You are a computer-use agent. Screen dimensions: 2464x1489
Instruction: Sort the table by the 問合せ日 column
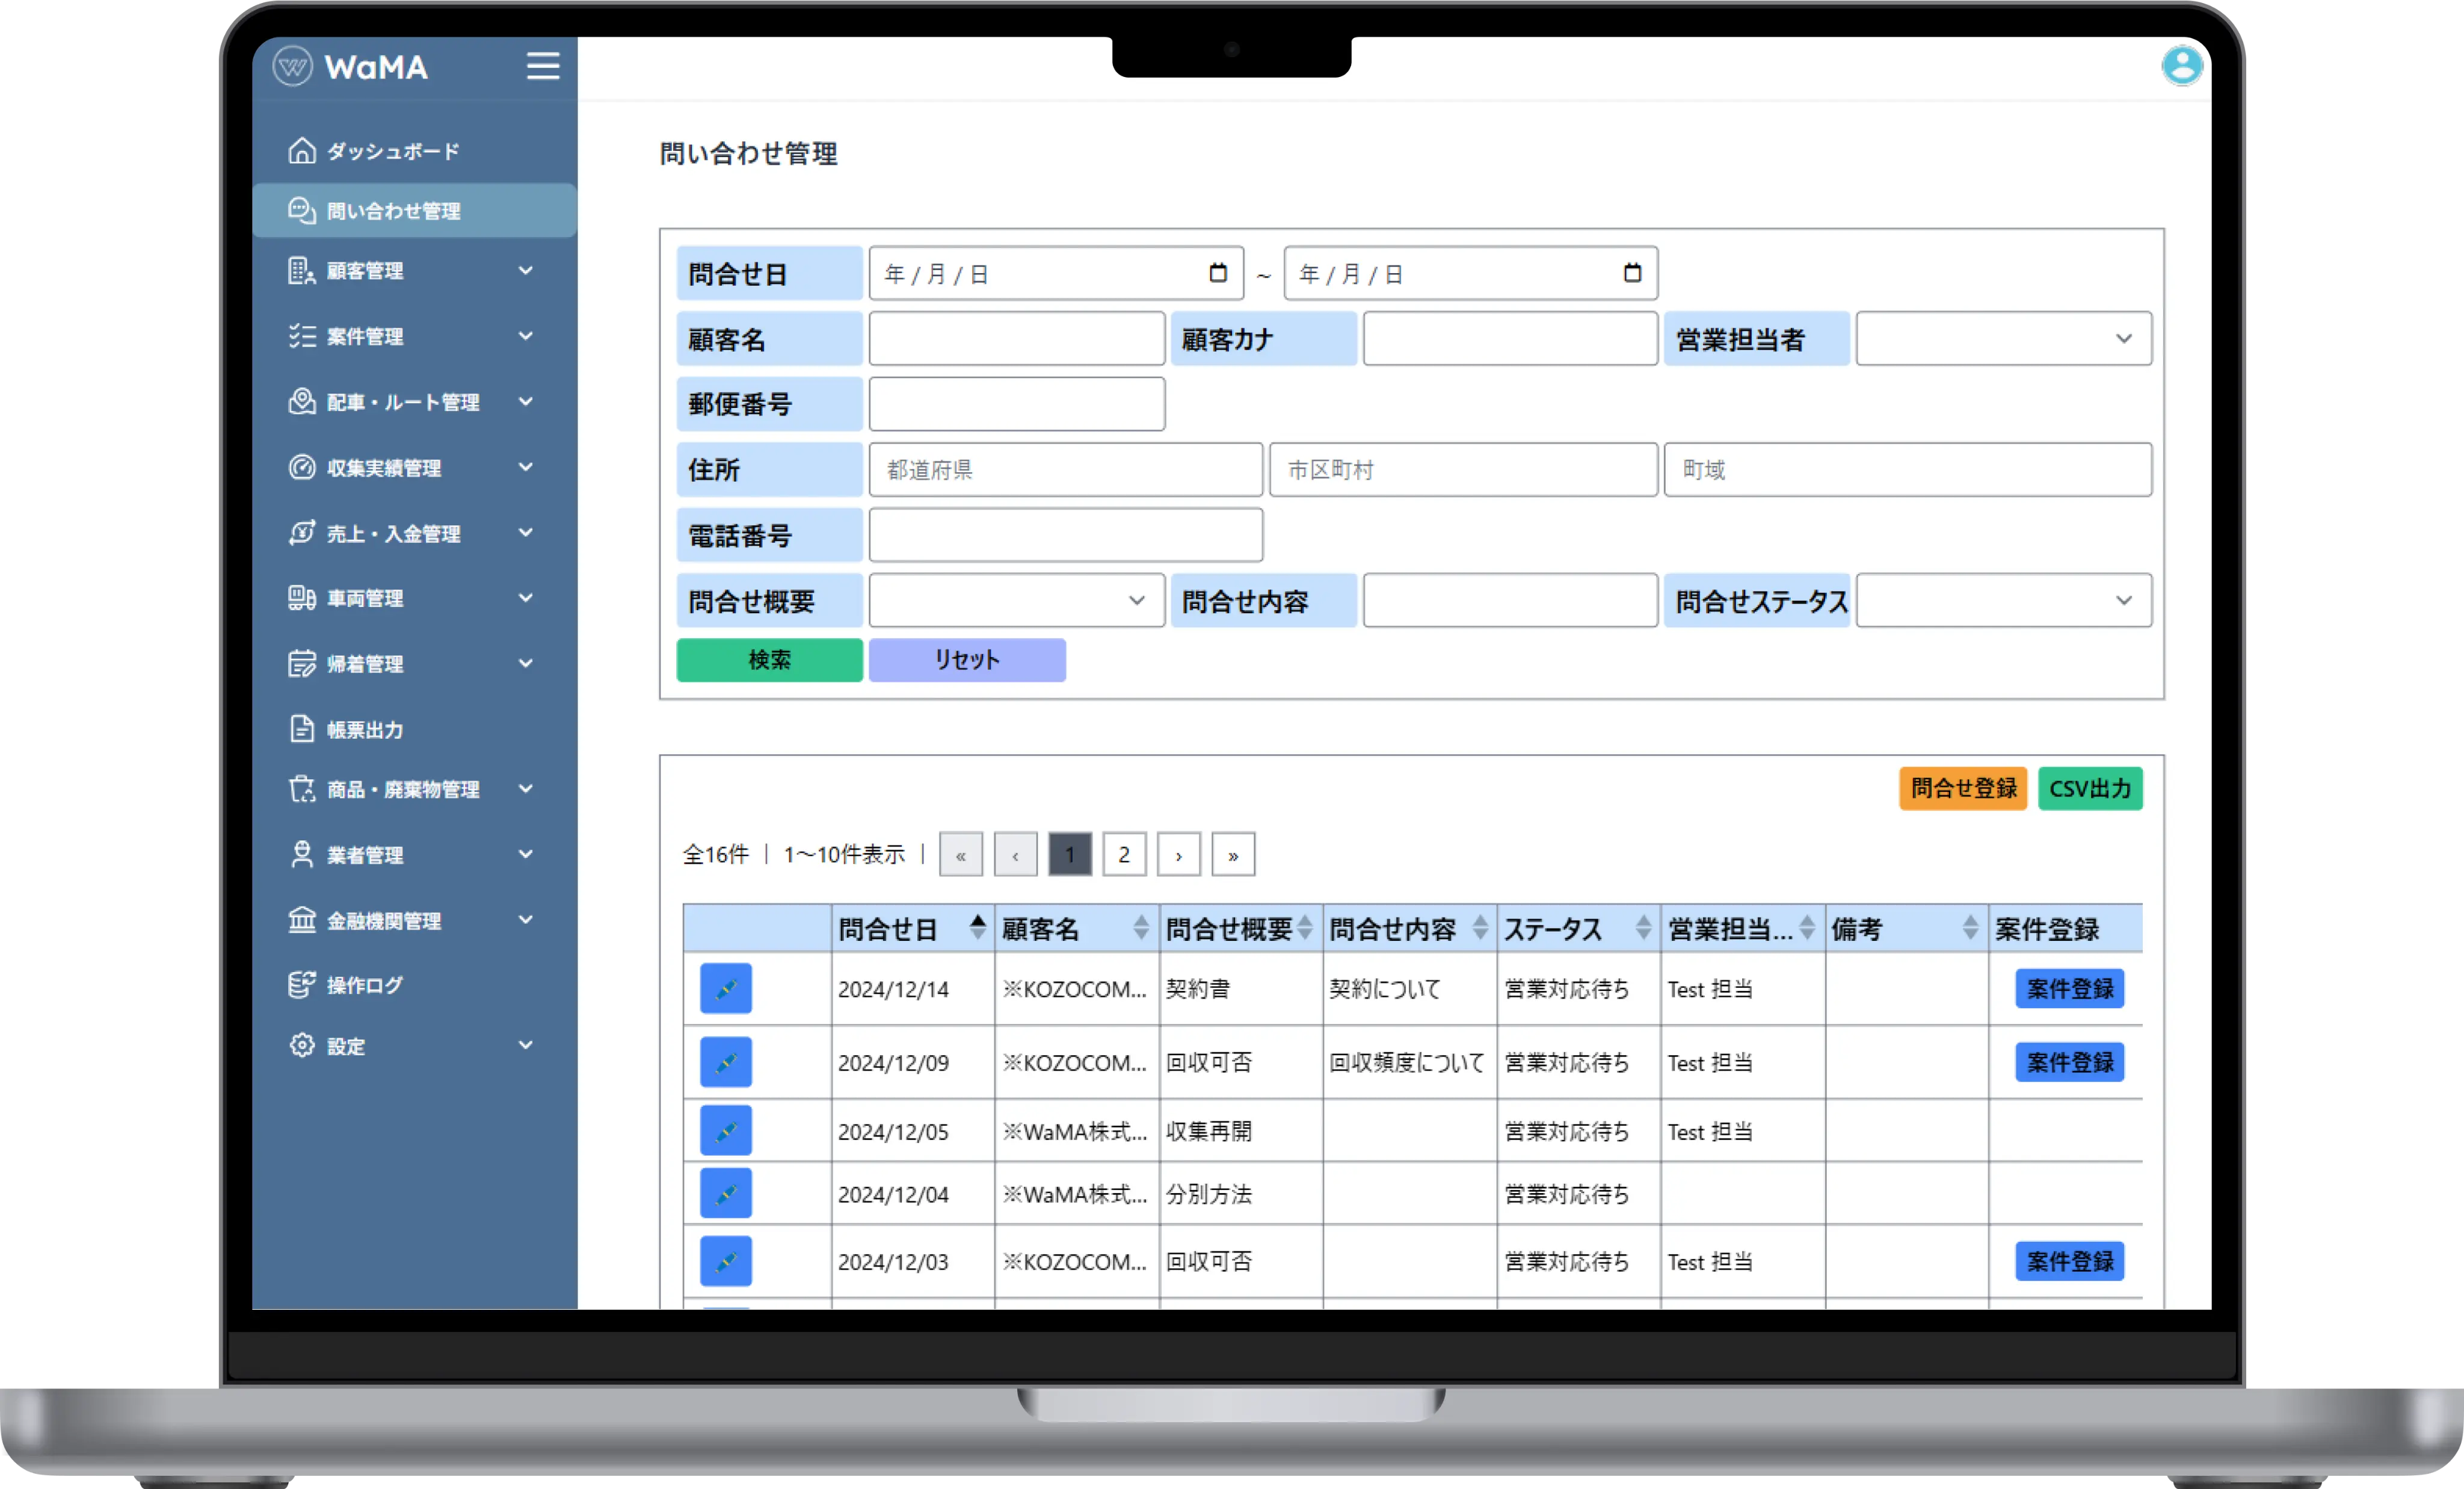click(977, 928)
